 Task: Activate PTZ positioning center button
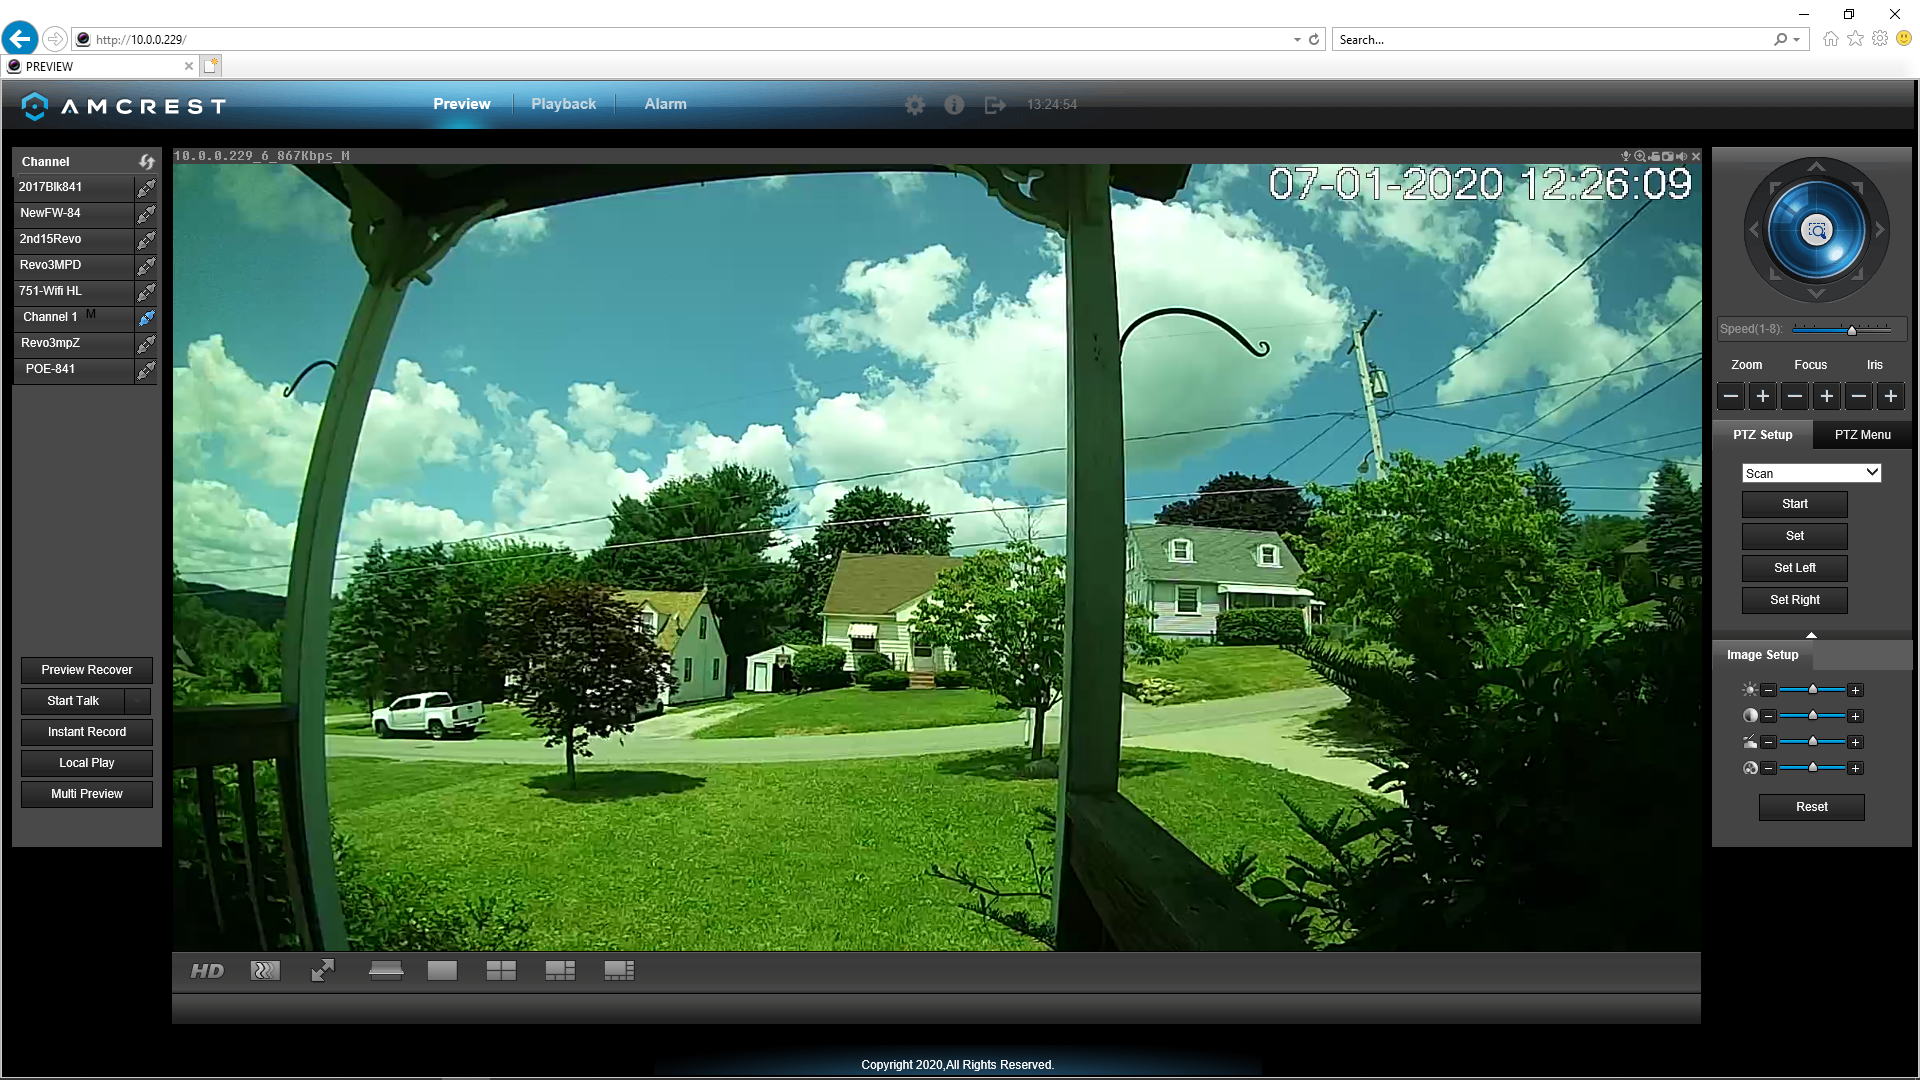pos(1817,231)
